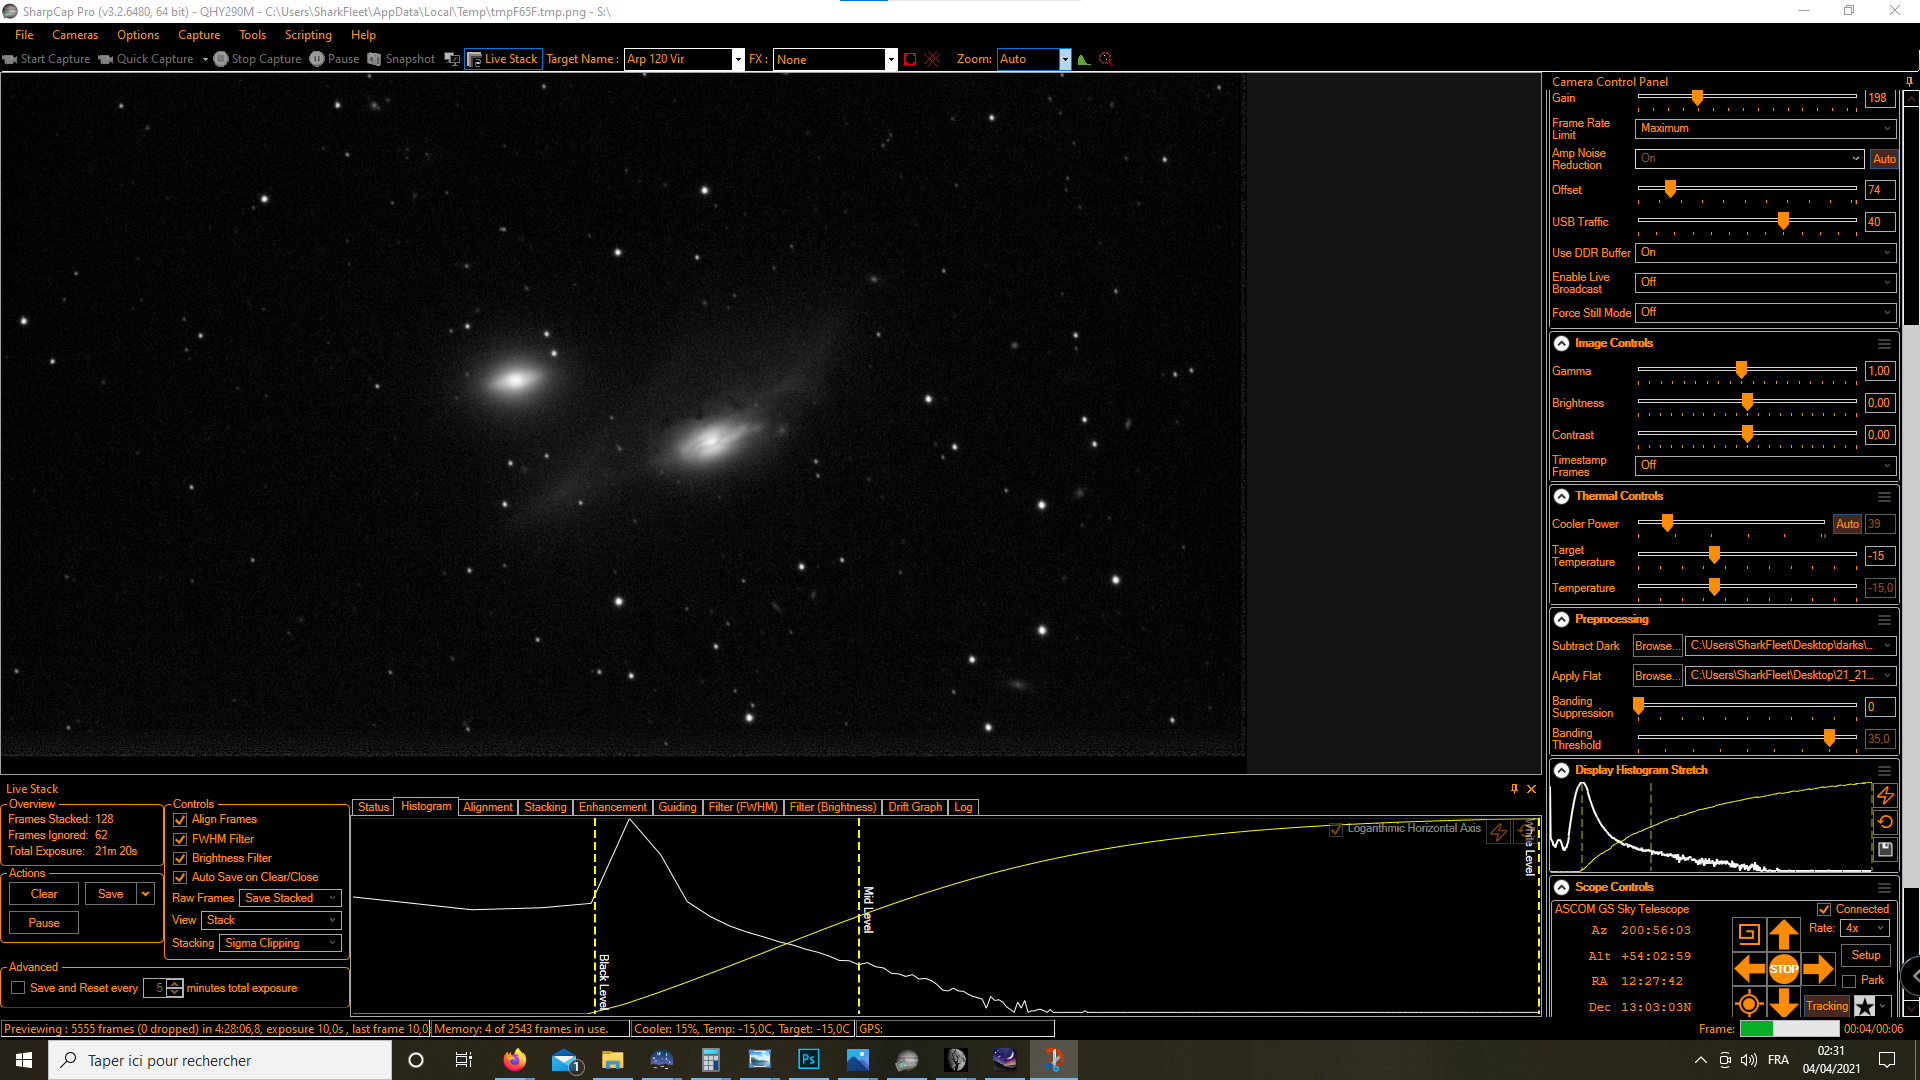Image resolution: width=1920 pixels, height=1080 pixels.
Task: Switch to the Enhancement tab
Action: [612, 807]
